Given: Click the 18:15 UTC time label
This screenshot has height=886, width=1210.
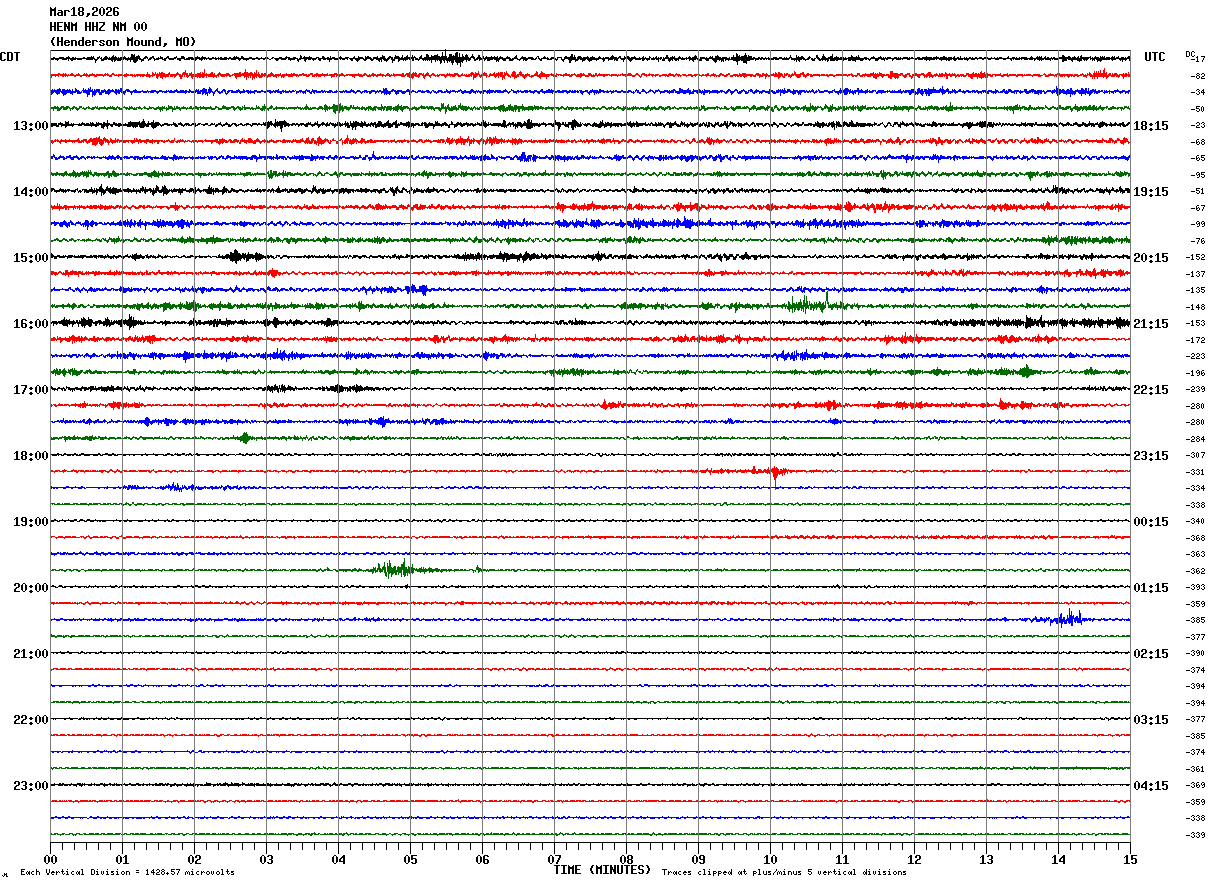Looking at the screenshot, I should (1151, 126).
